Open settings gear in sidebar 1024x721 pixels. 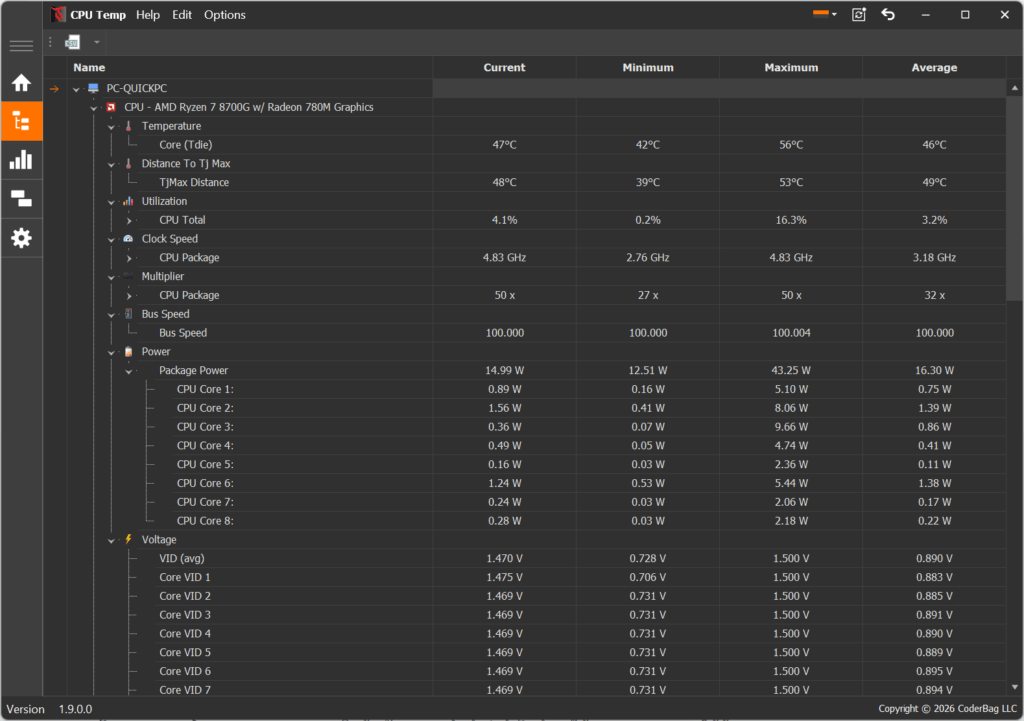coord(22,238)
